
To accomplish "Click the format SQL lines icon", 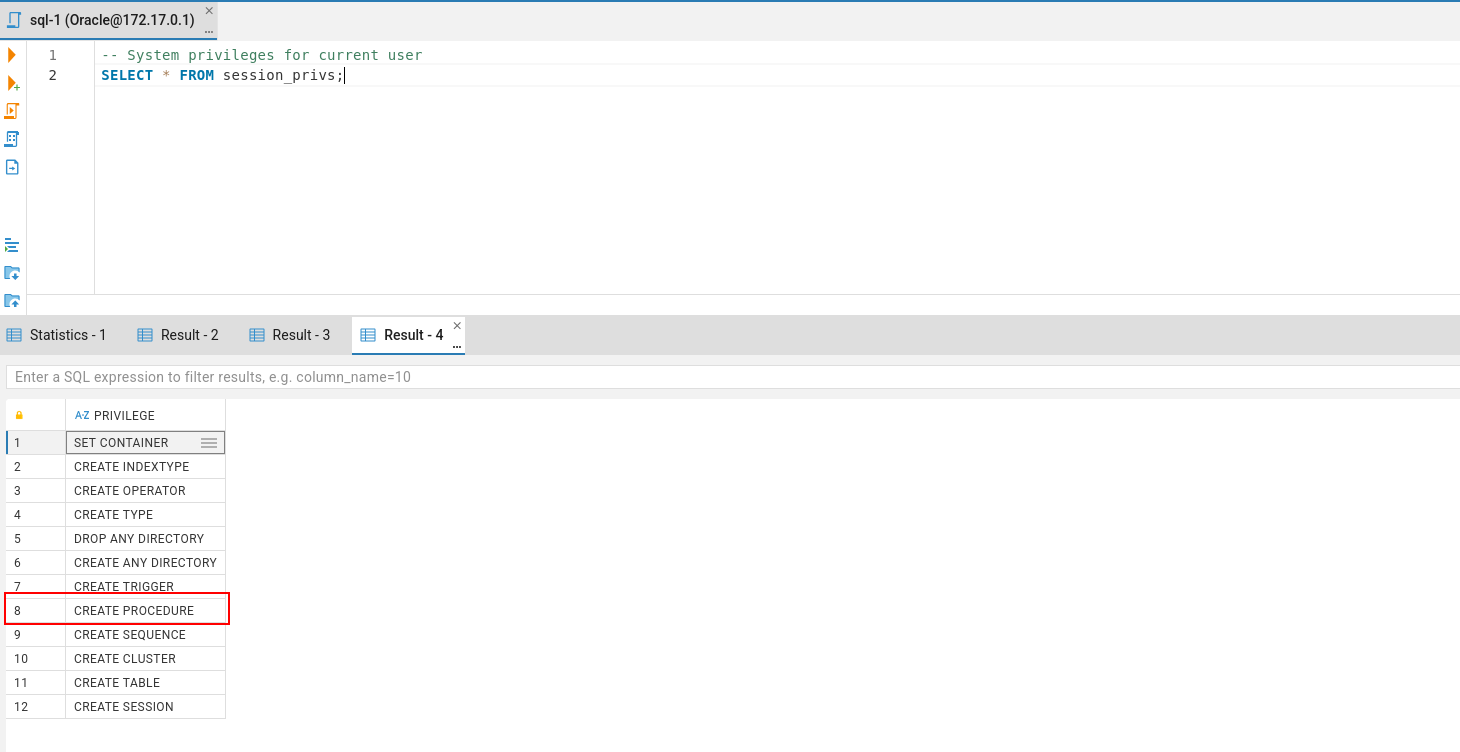I will tap(12, 245).
